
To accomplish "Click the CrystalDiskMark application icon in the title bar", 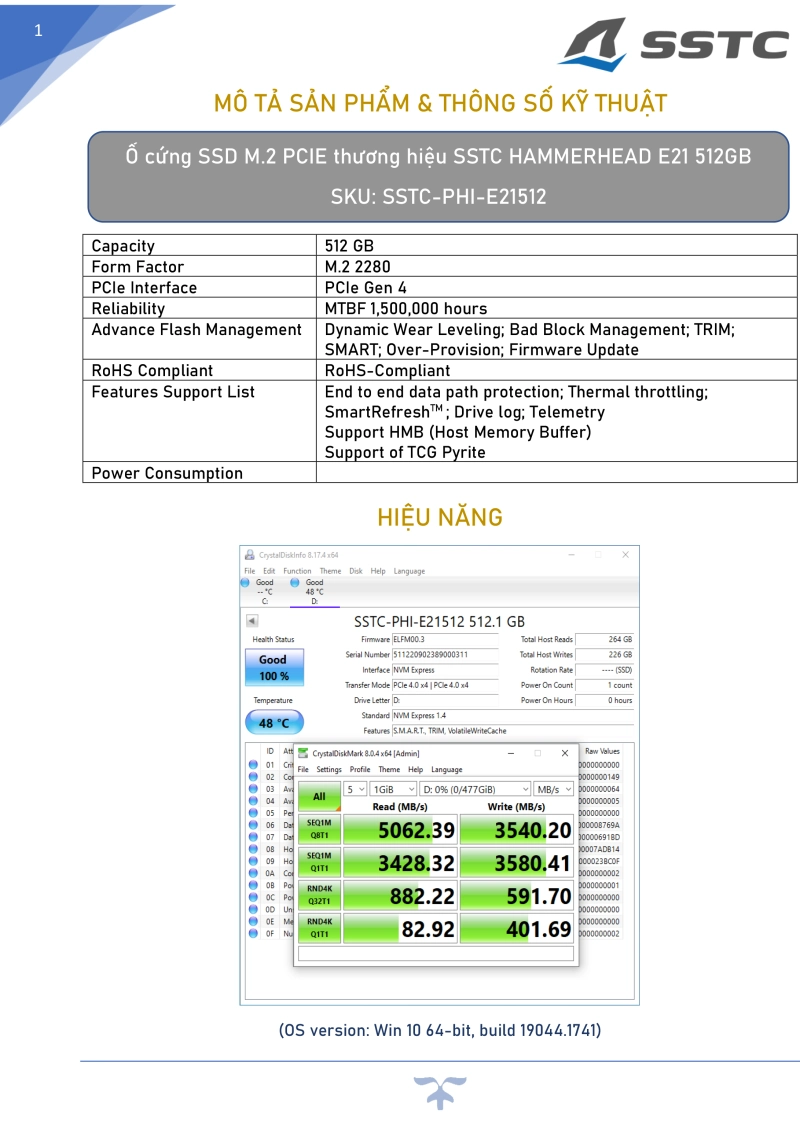I will pyautogui.click(x=303, y=753).
